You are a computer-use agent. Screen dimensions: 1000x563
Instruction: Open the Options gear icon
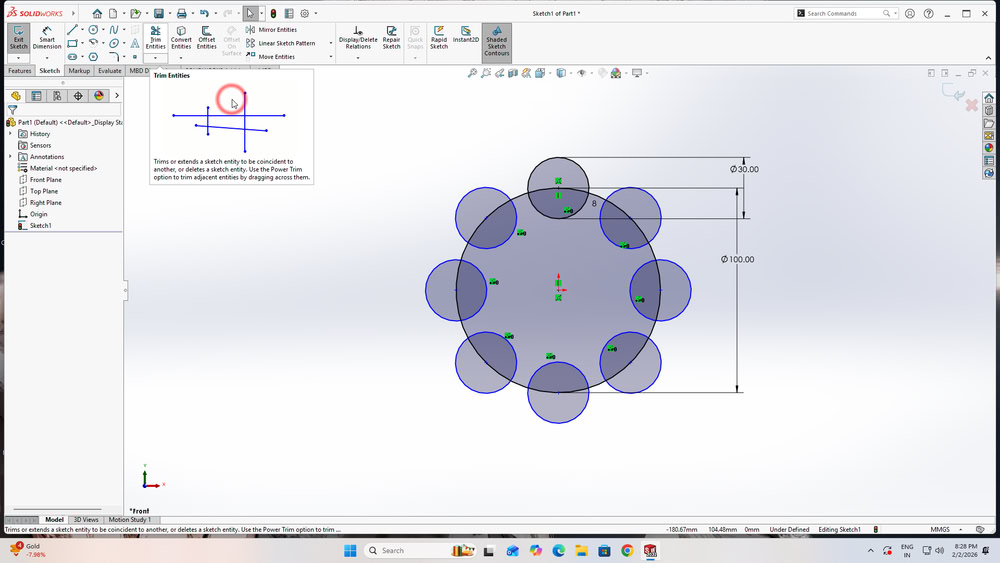305,13
